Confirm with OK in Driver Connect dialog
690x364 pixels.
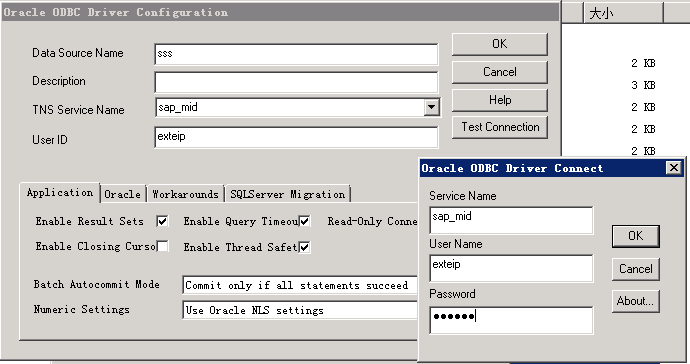[x=635, y=236]
